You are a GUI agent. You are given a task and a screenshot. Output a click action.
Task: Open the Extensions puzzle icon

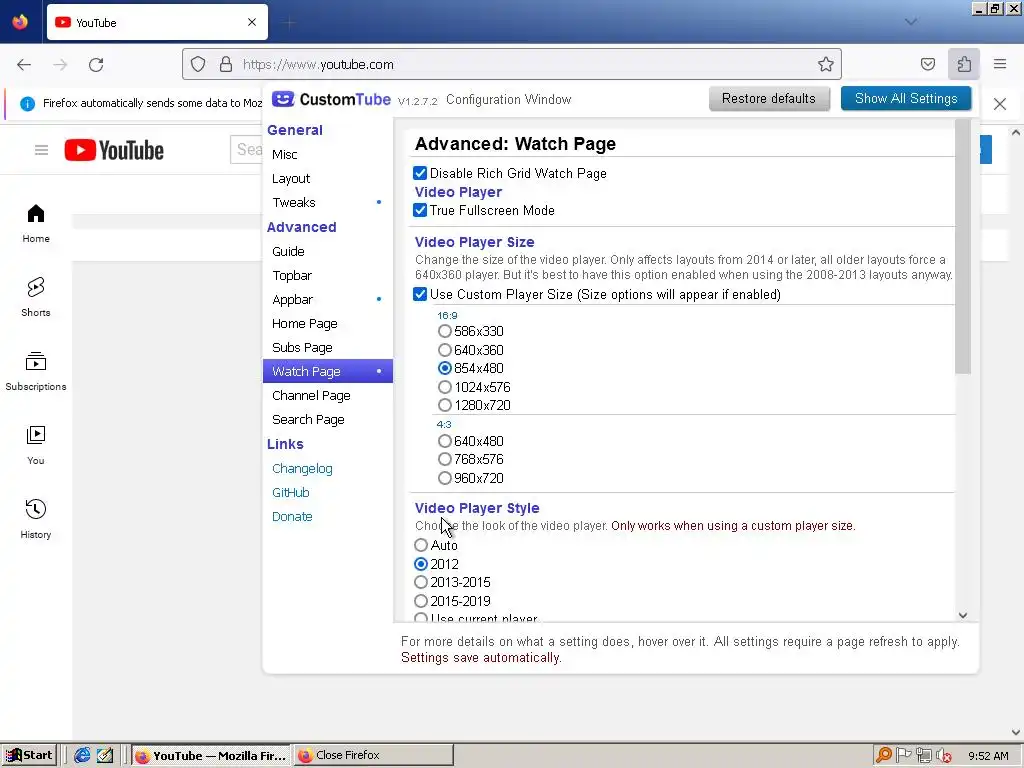tap(964, 64)
